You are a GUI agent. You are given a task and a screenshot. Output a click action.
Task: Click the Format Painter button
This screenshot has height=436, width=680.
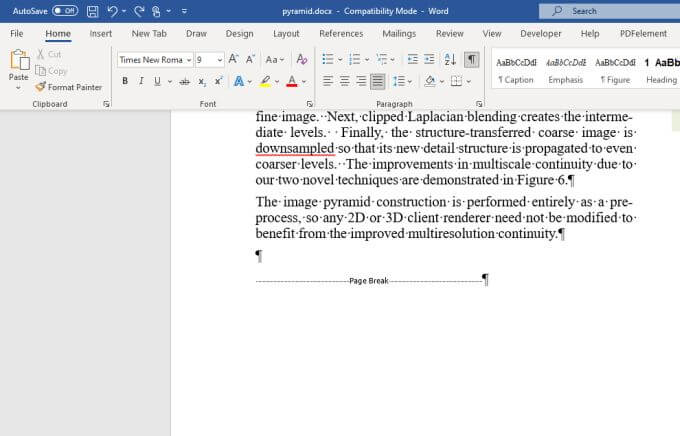[x=69, y=87]
